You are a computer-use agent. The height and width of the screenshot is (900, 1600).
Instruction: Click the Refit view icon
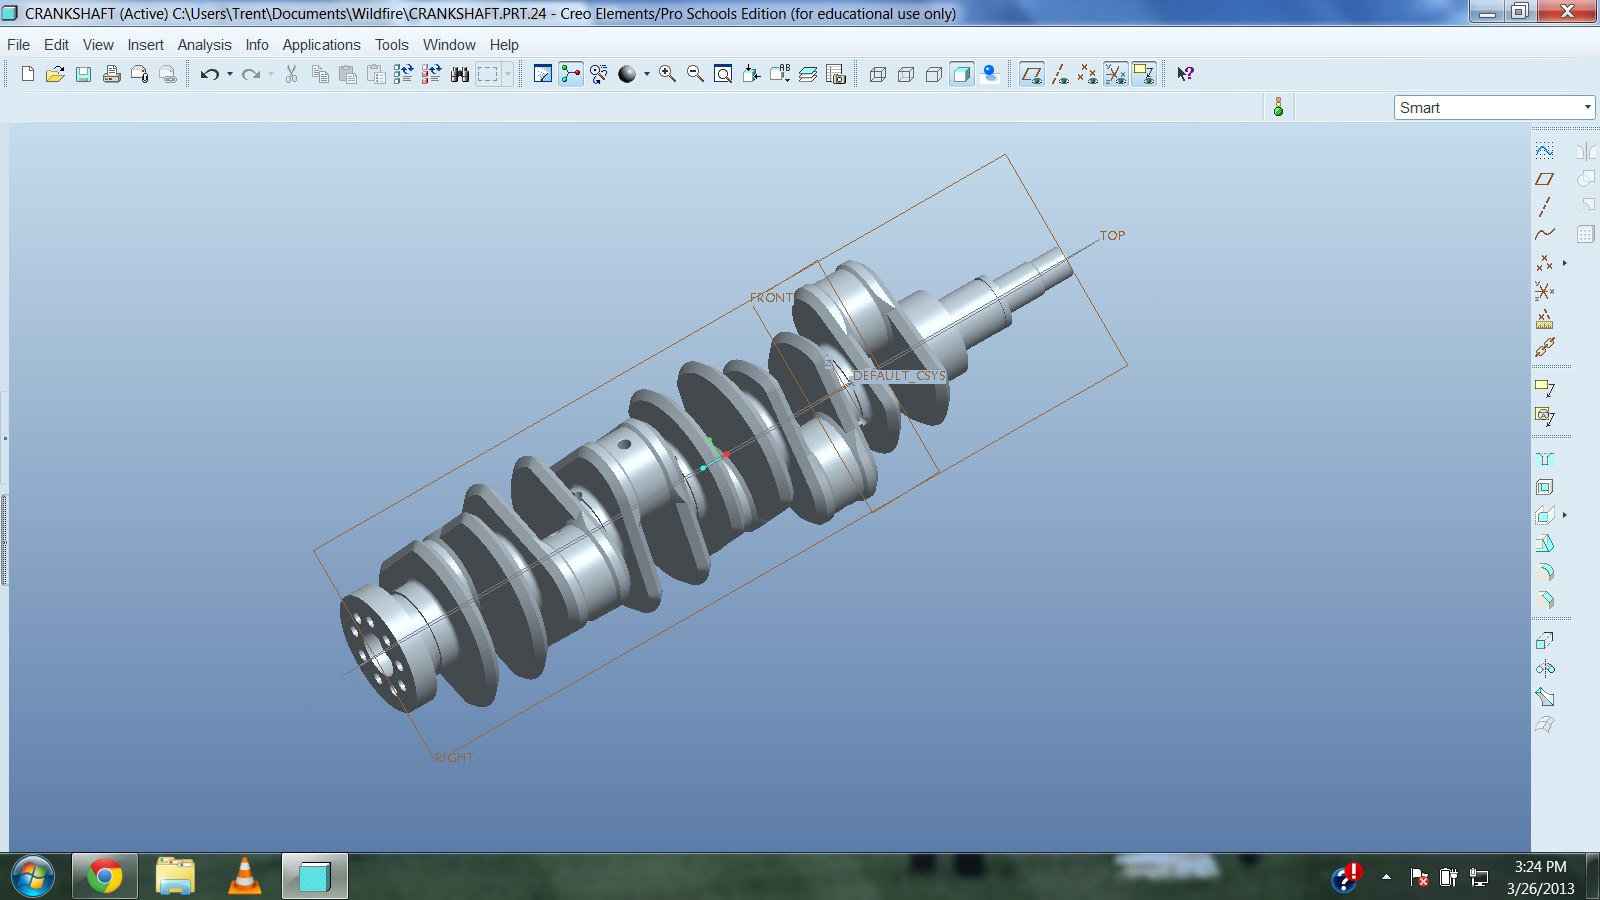(x=723, y=74)
